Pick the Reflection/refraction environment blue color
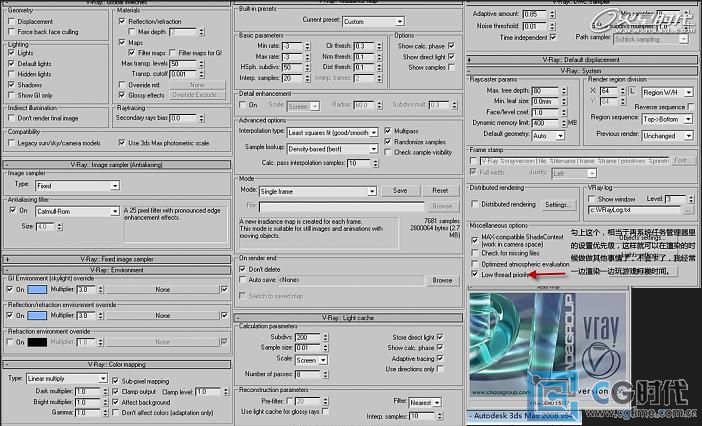This screenshot has width=702, height=426. click(x=37, y=315)
